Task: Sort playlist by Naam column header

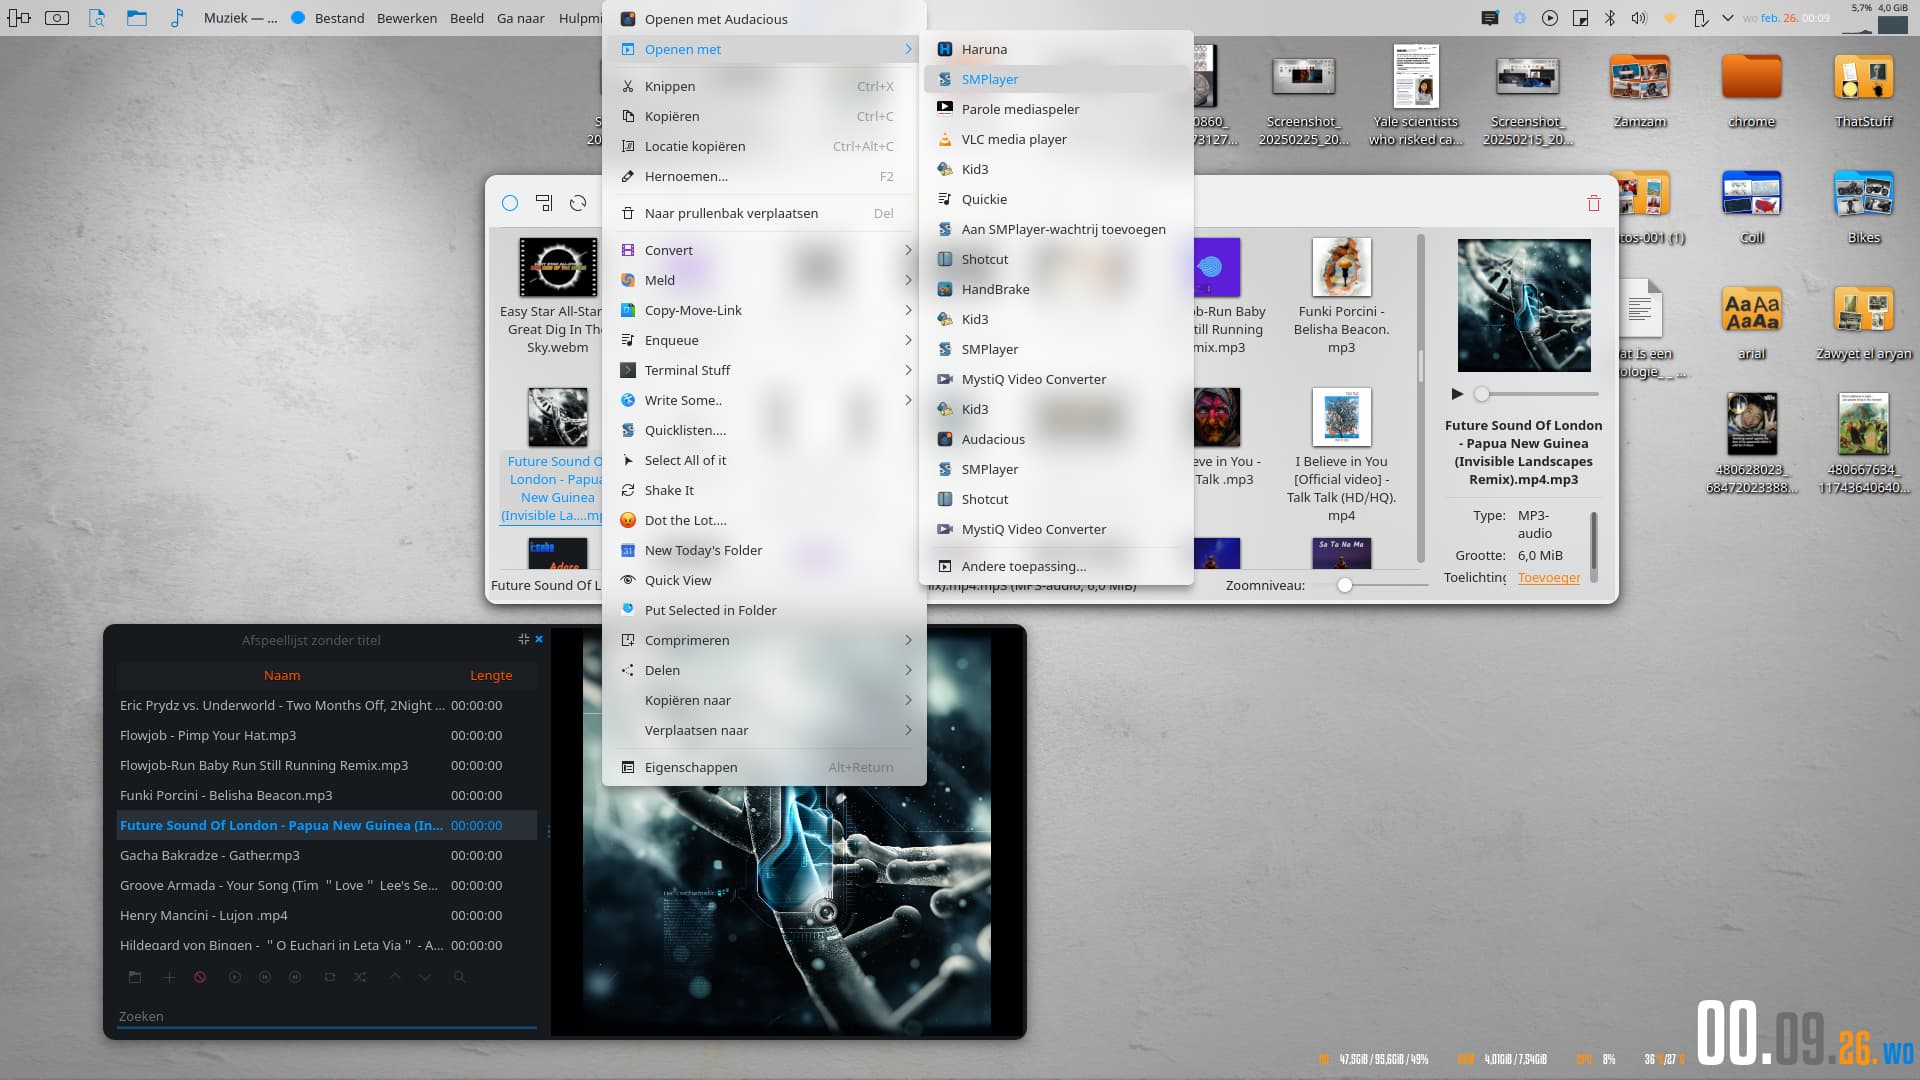Action: click(x=282, y=675)
